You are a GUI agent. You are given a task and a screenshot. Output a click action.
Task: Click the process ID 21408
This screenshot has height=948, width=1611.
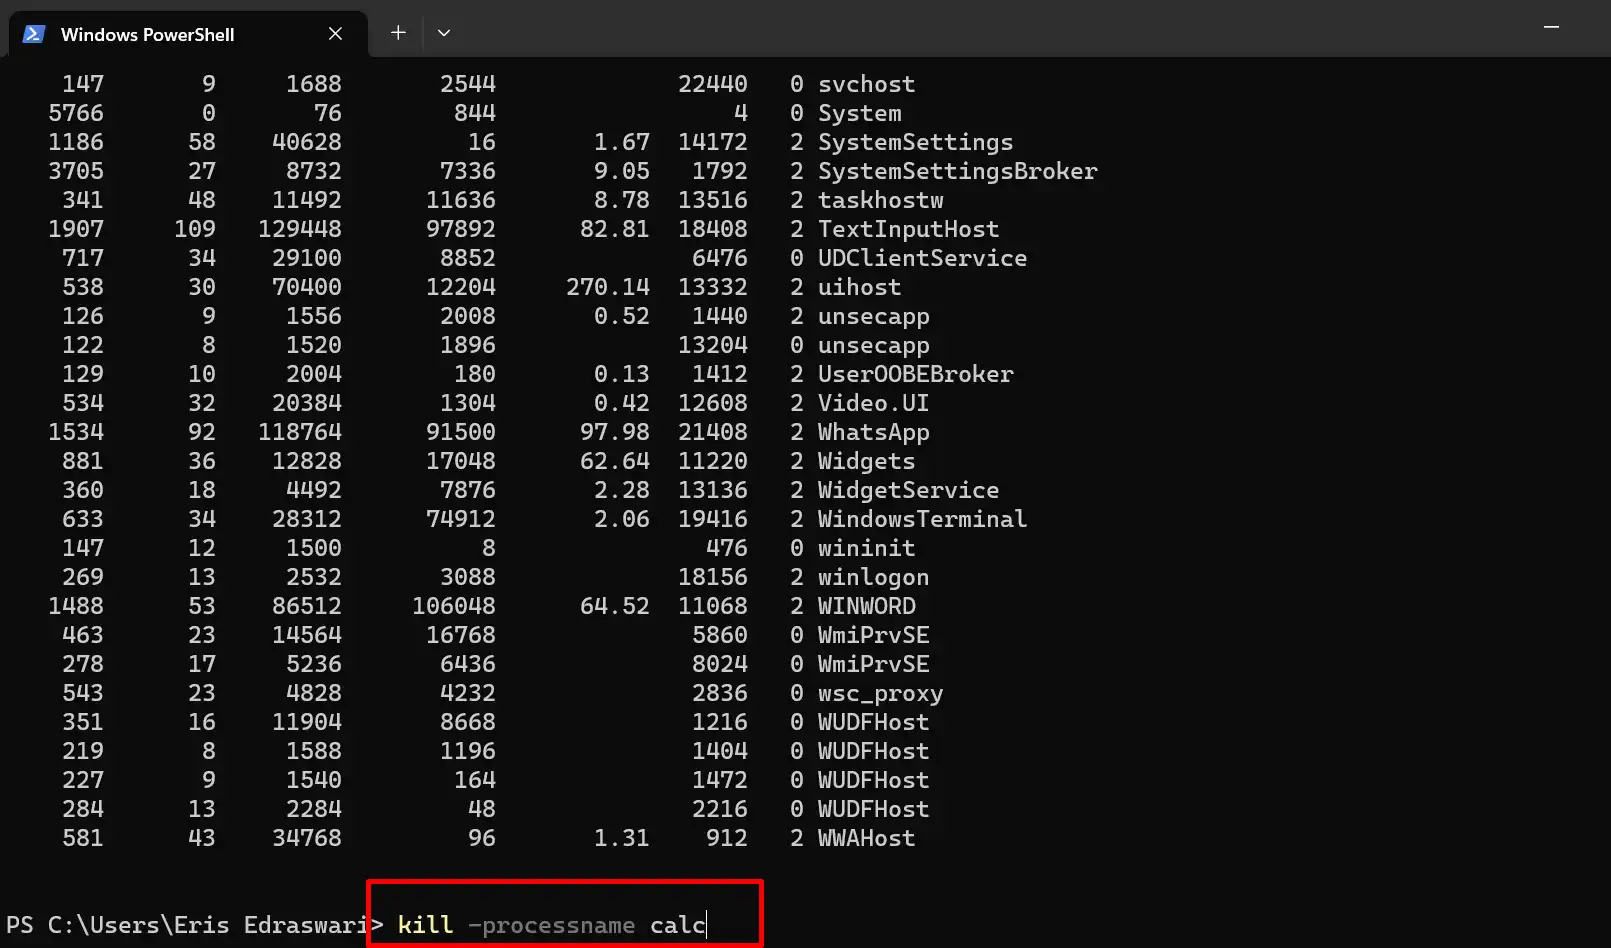pyautogui.click(x=713, y=432)
